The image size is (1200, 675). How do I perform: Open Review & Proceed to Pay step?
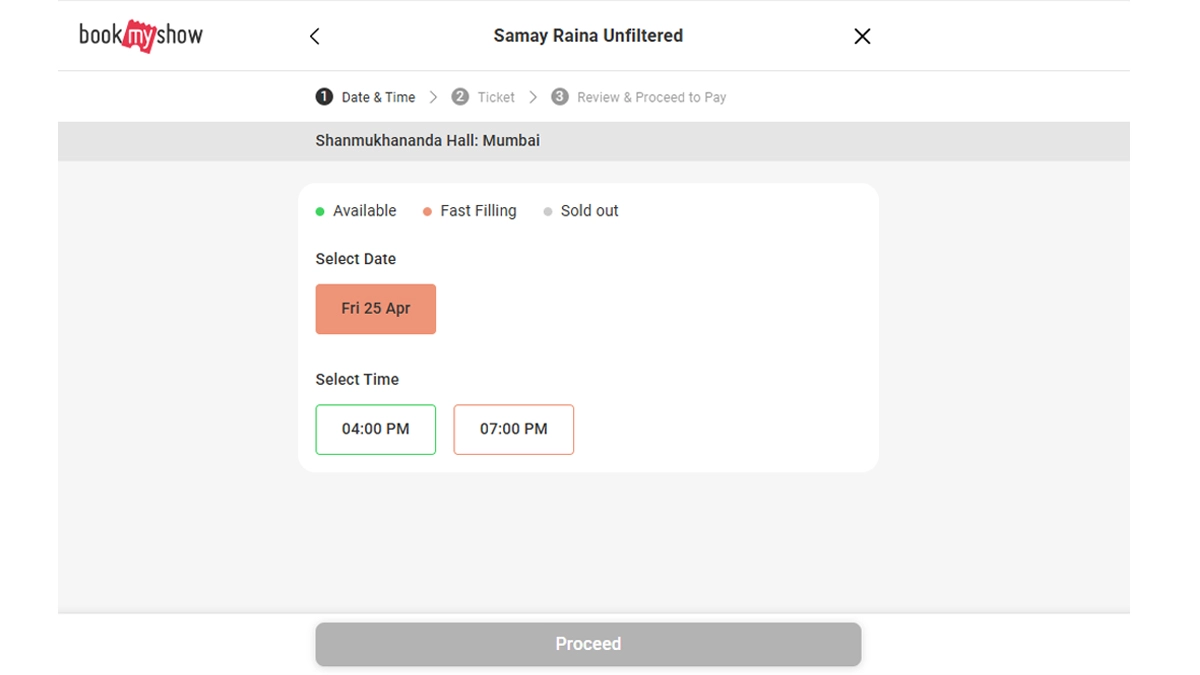(x=651, y=97)
